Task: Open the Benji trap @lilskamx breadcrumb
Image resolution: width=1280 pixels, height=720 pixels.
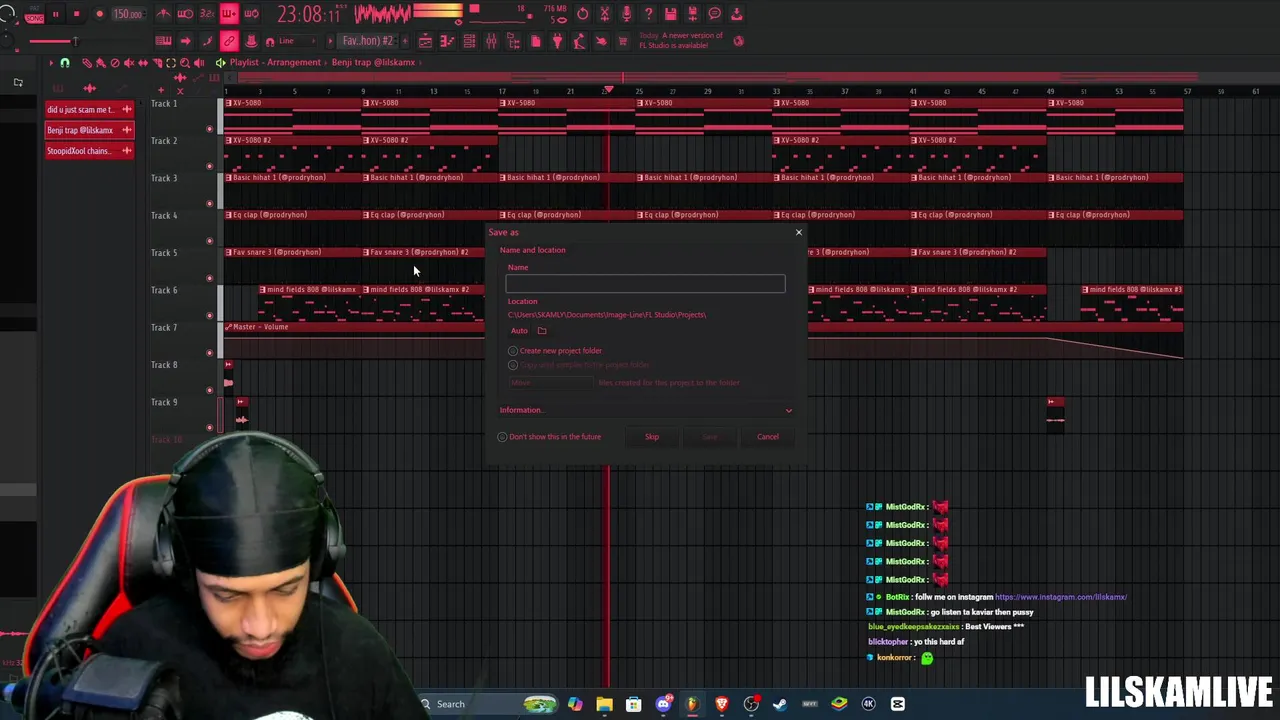Action: coord(373,62)
